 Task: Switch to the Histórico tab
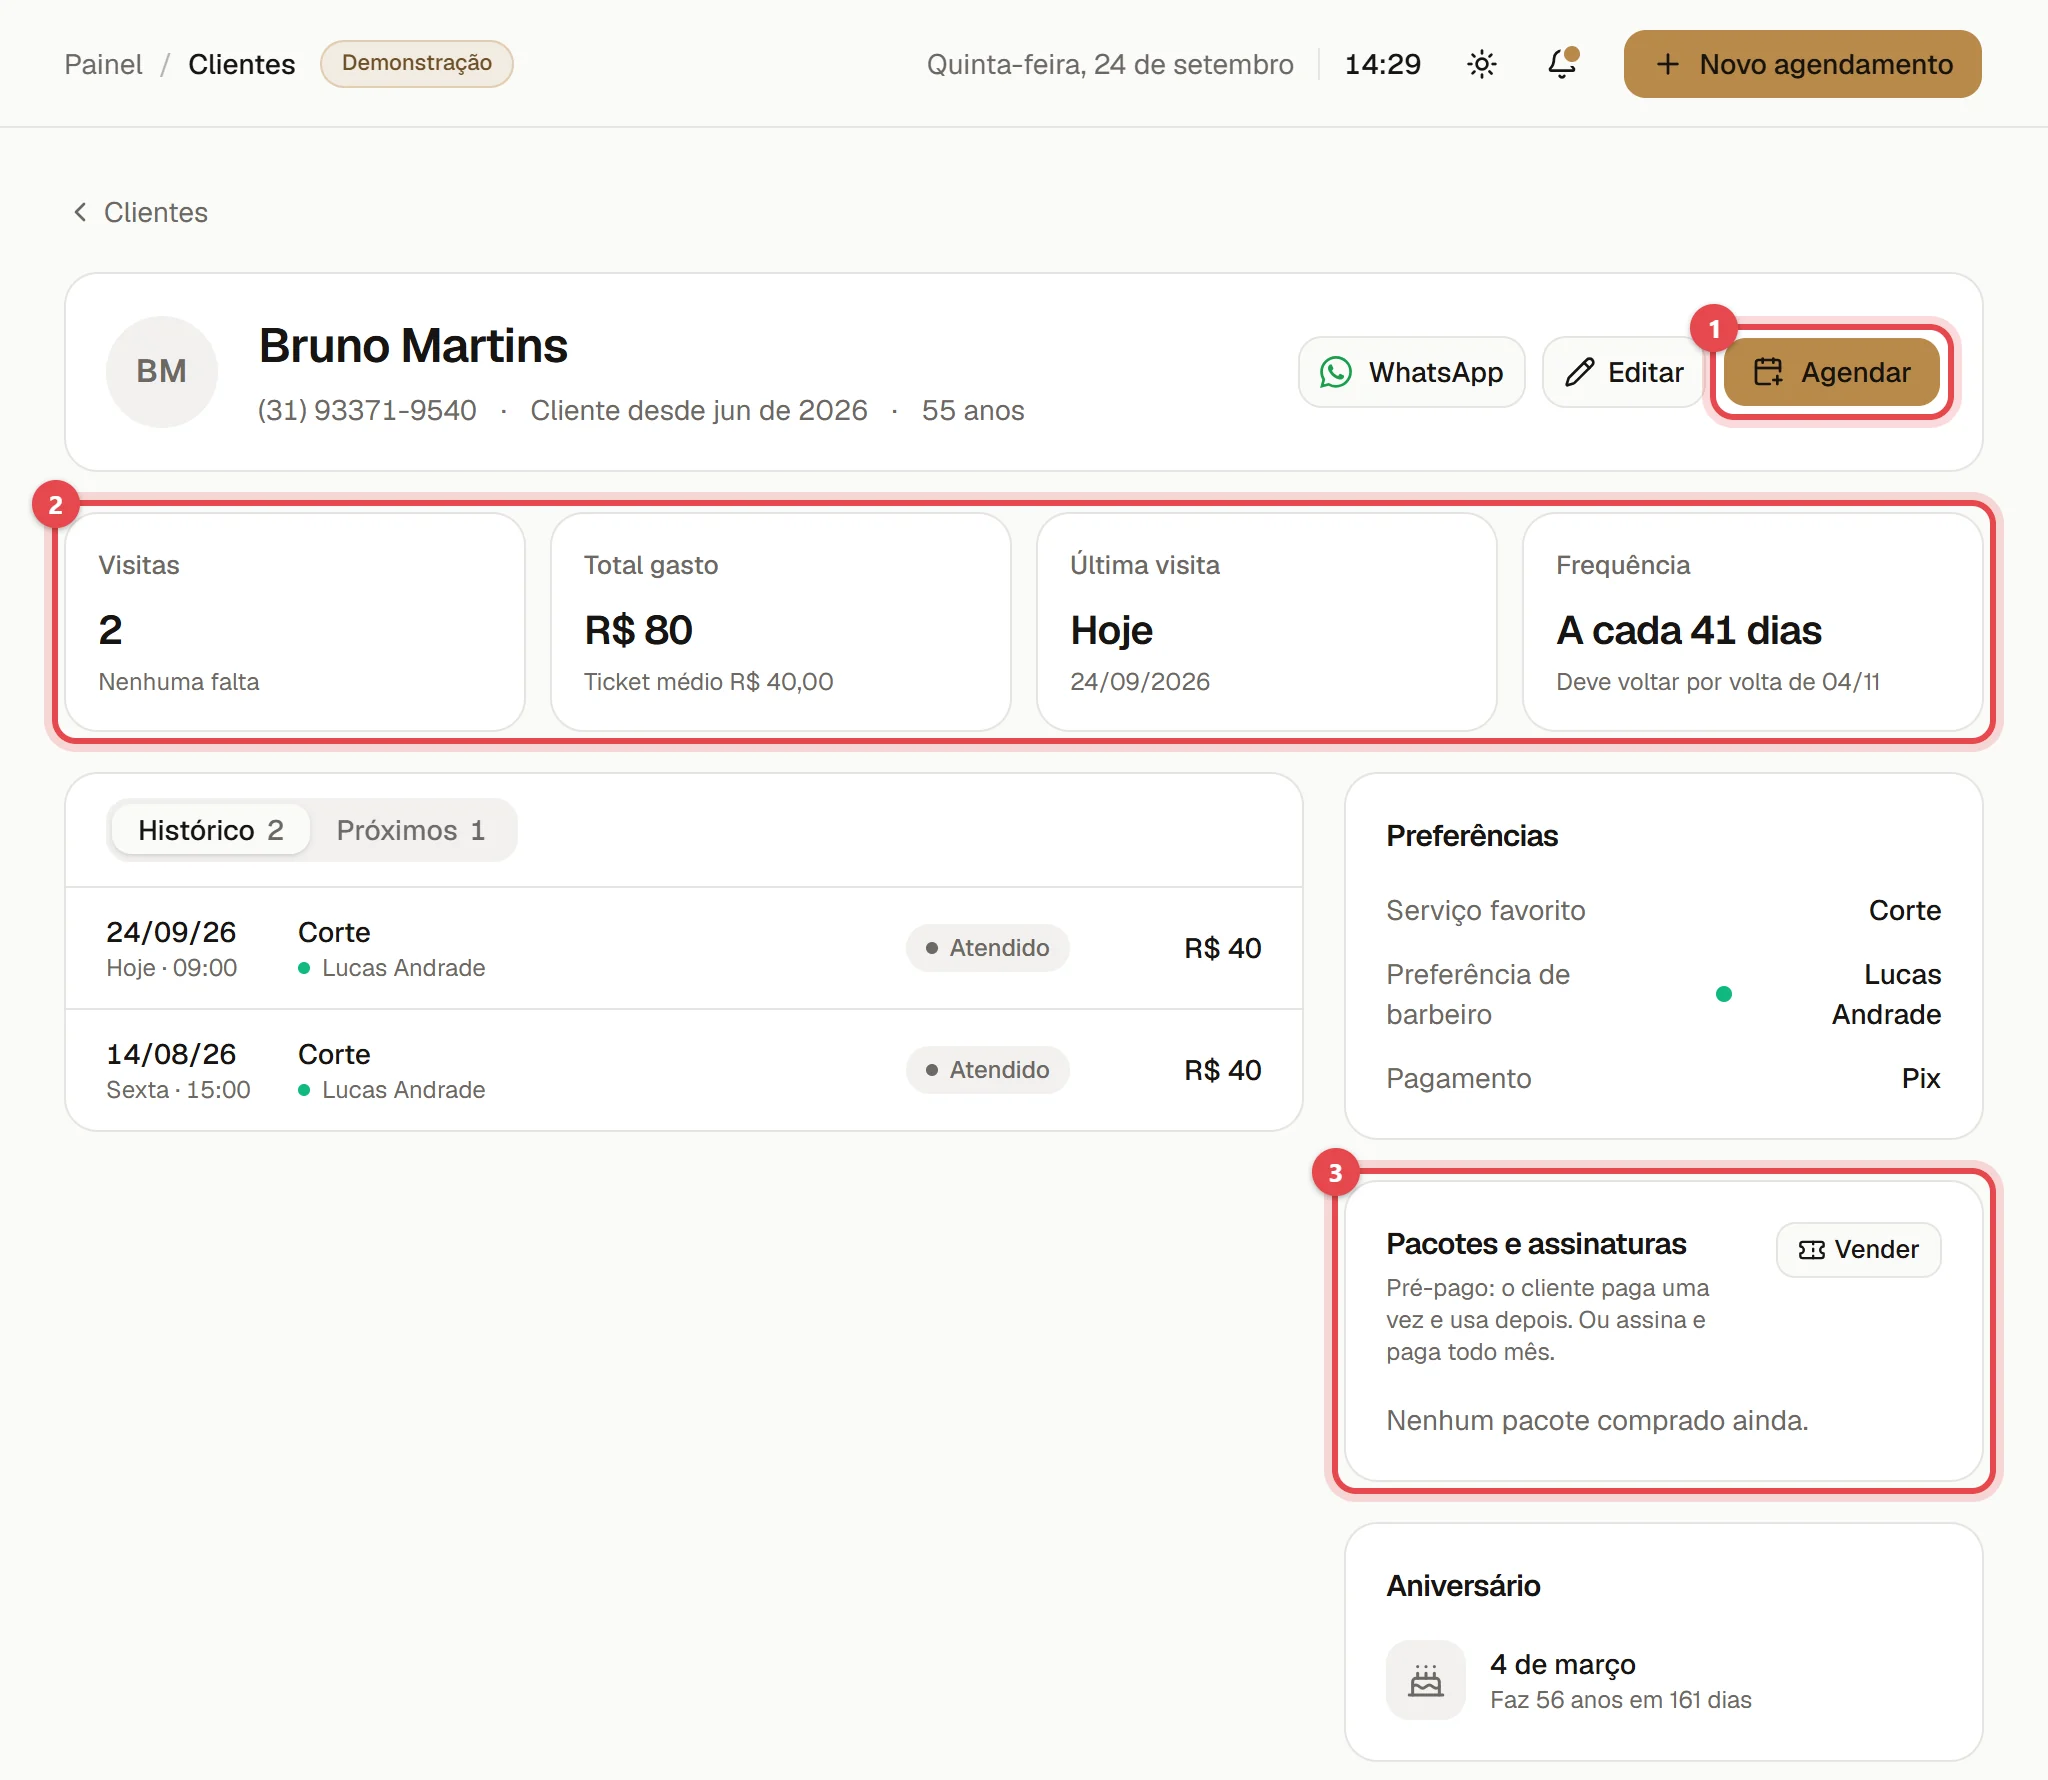[211, 830]
